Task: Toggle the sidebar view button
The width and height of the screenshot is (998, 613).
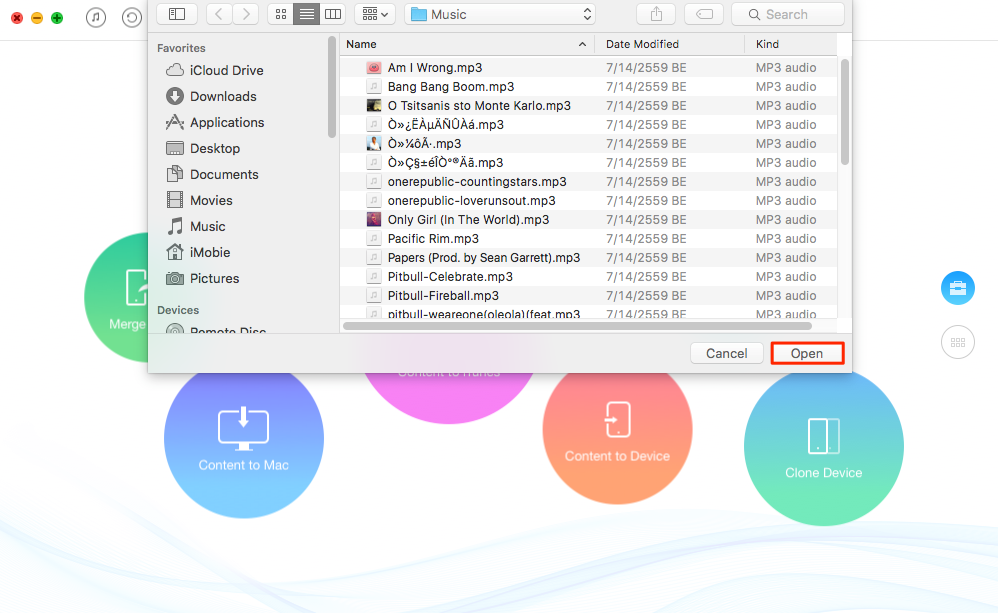Action: (176, 14)
